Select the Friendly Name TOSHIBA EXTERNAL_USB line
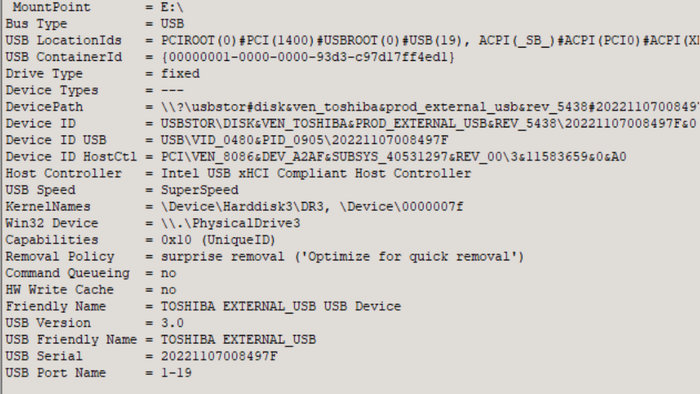 [x=203, y=307]
